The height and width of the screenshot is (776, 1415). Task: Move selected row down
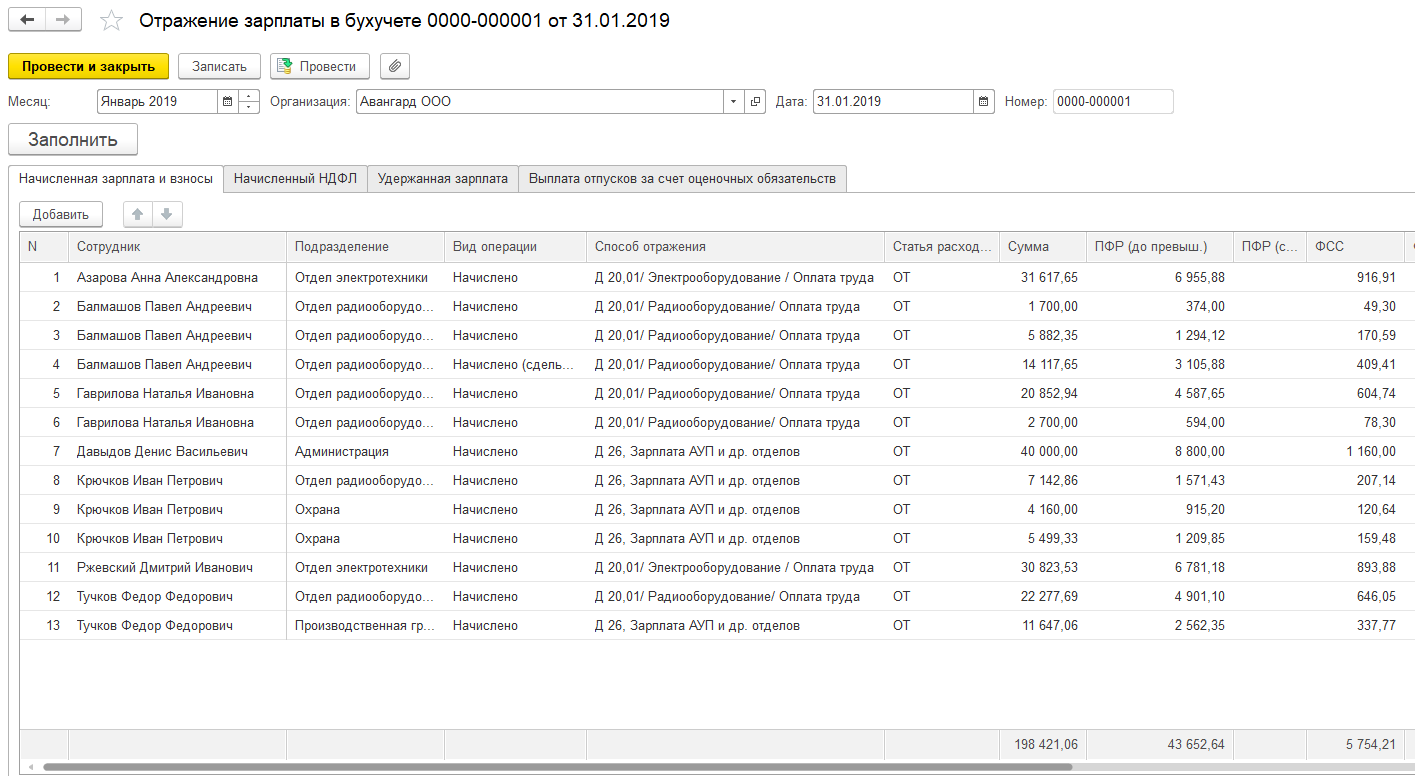[167, 214]
